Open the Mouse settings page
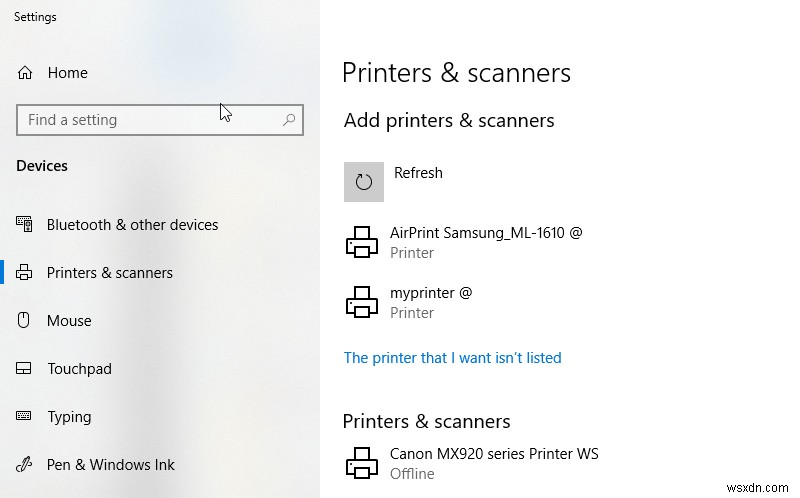This screenshot has width=800, height=498. pos(69,321)
